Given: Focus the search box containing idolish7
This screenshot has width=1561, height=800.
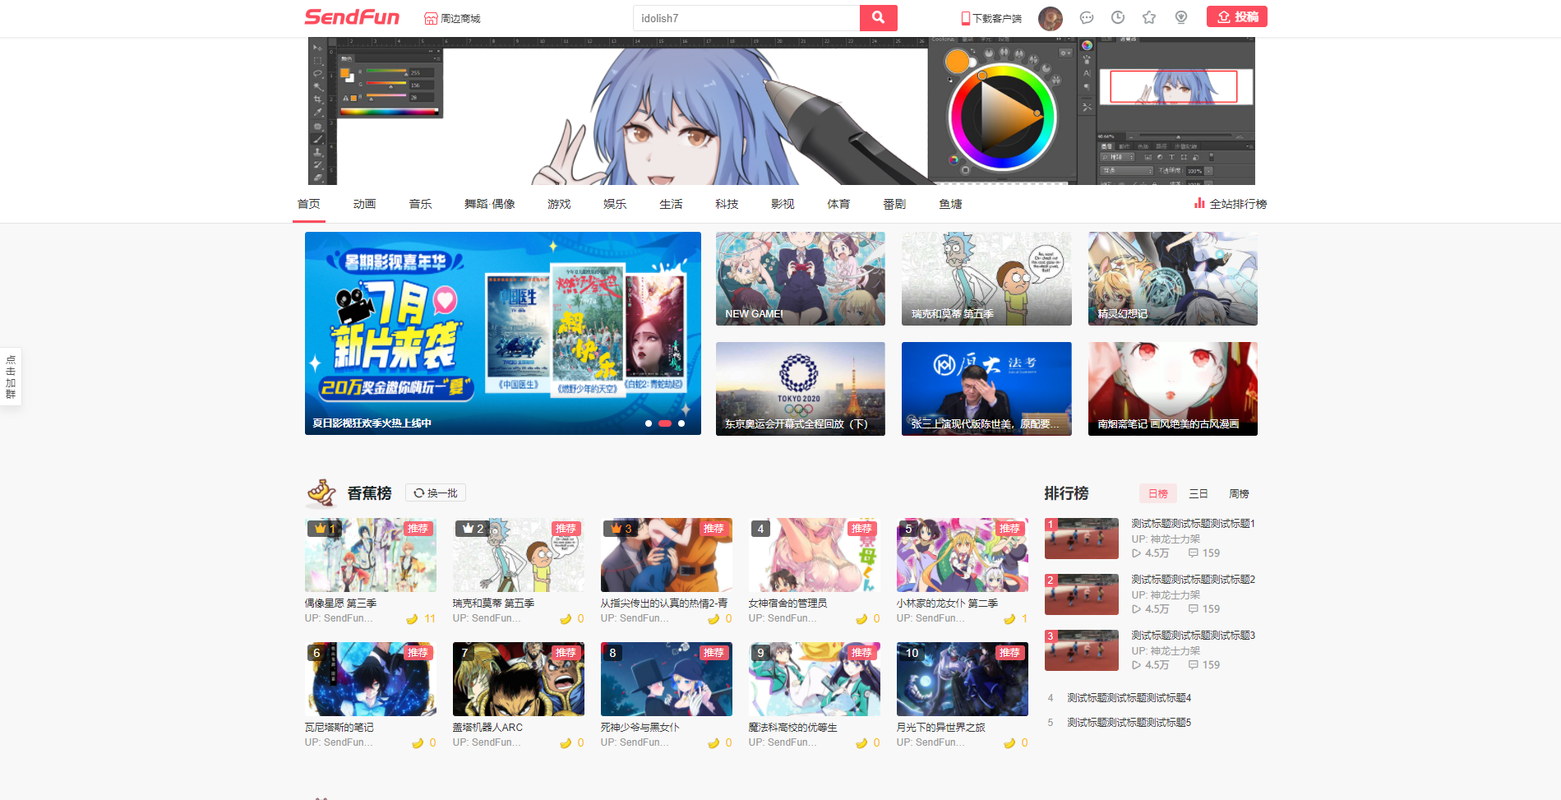Looking at the screenshot, I should [x=746, y=18].
